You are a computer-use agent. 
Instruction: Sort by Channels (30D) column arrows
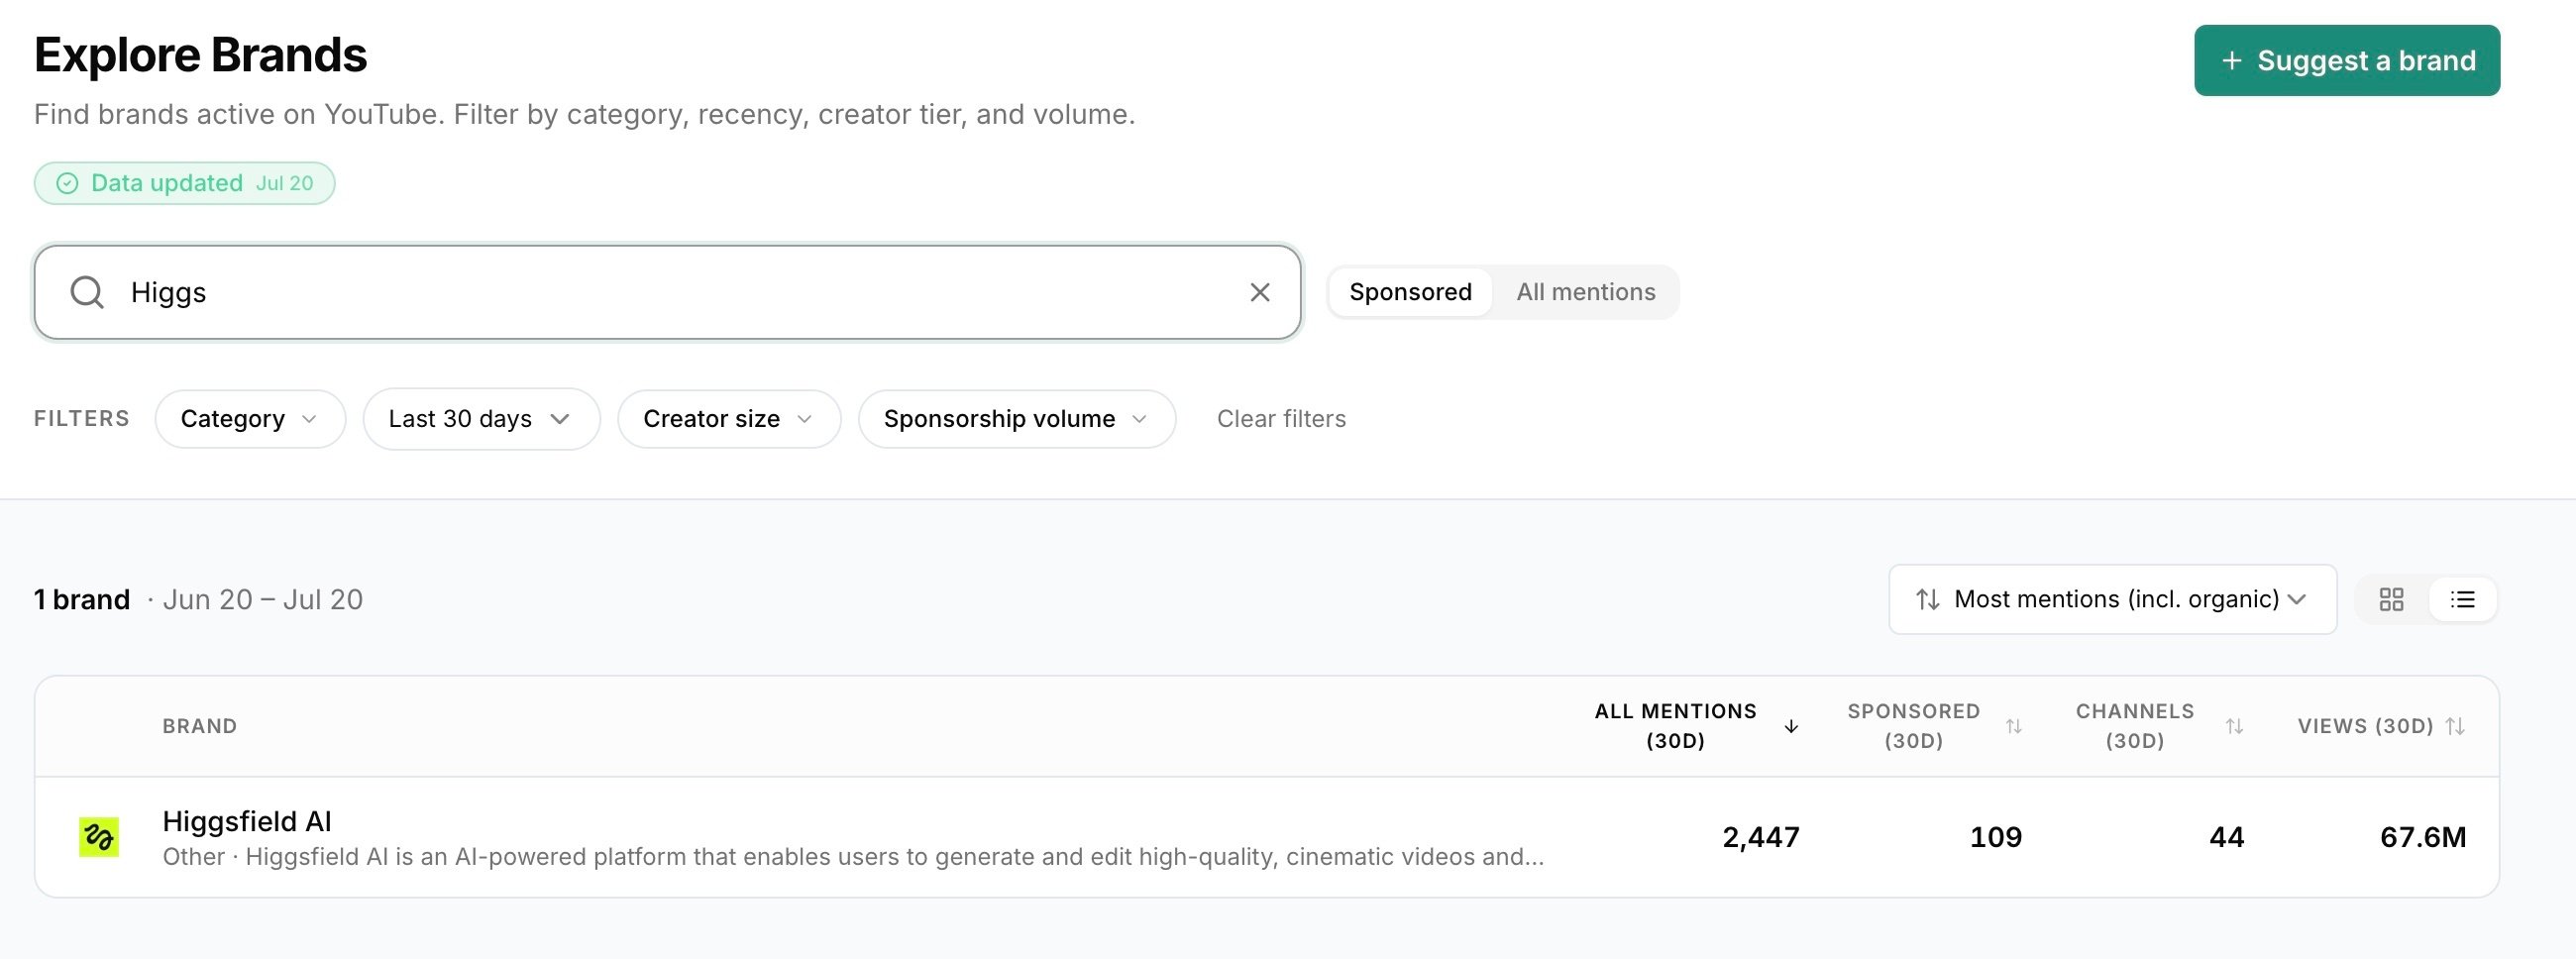2234,726
